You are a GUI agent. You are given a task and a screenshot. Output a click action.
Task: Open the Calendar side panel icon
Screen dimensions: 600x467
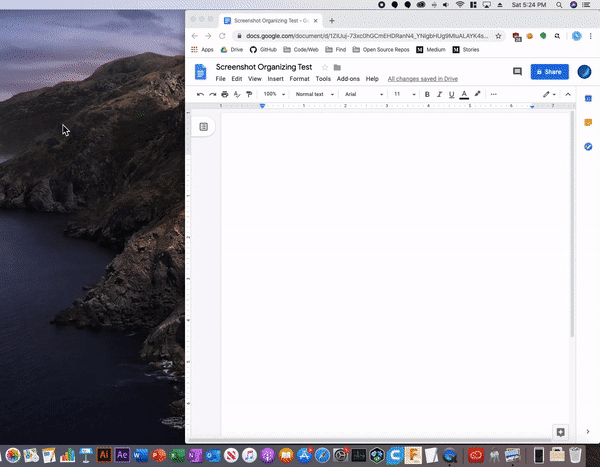coord(588,98)
